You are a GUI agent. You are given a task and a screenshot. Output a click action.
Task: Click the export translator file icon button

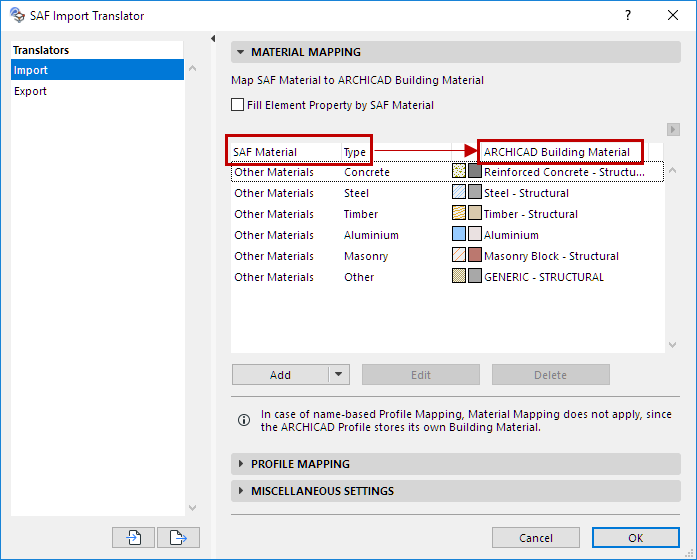[x=178, y=538]
